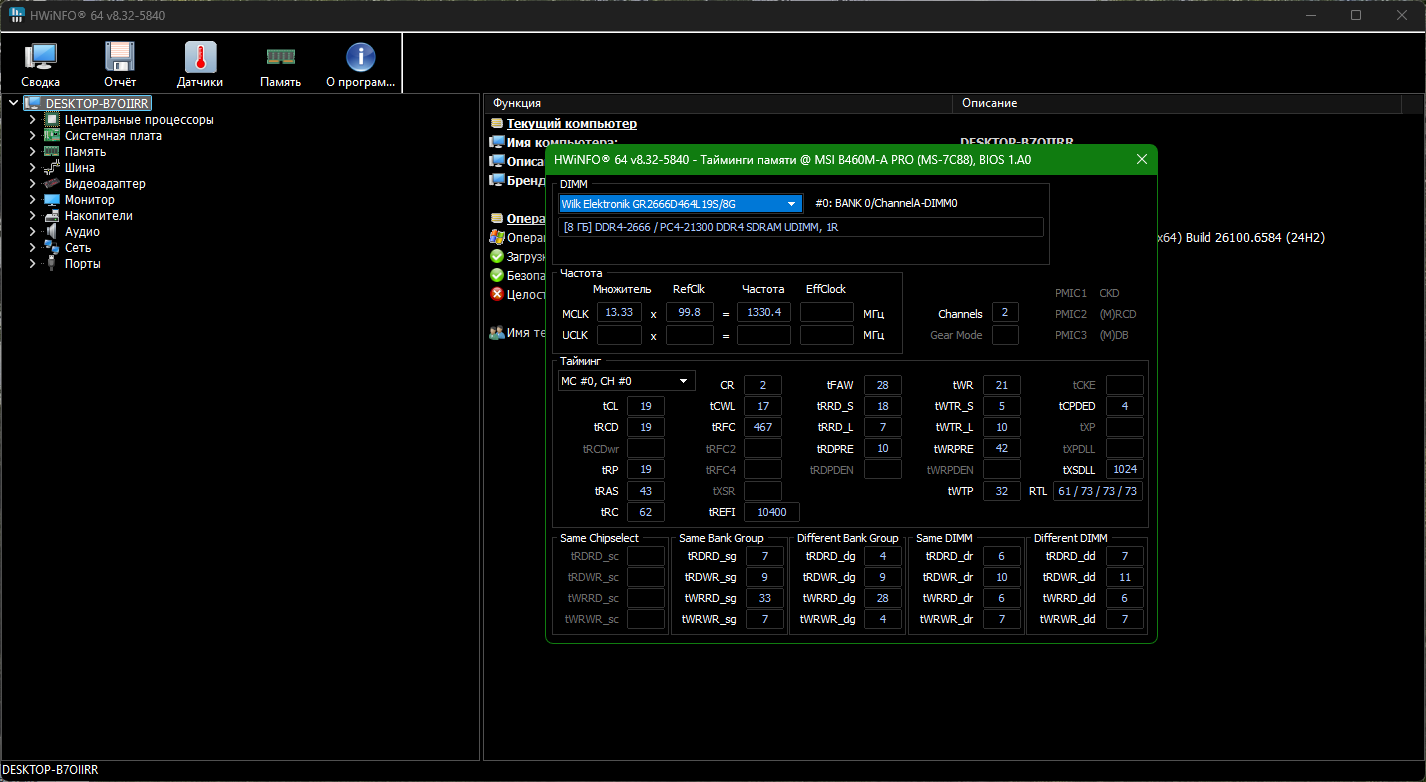
Task: Open the DIMM module dropdown
Action: 792,203
